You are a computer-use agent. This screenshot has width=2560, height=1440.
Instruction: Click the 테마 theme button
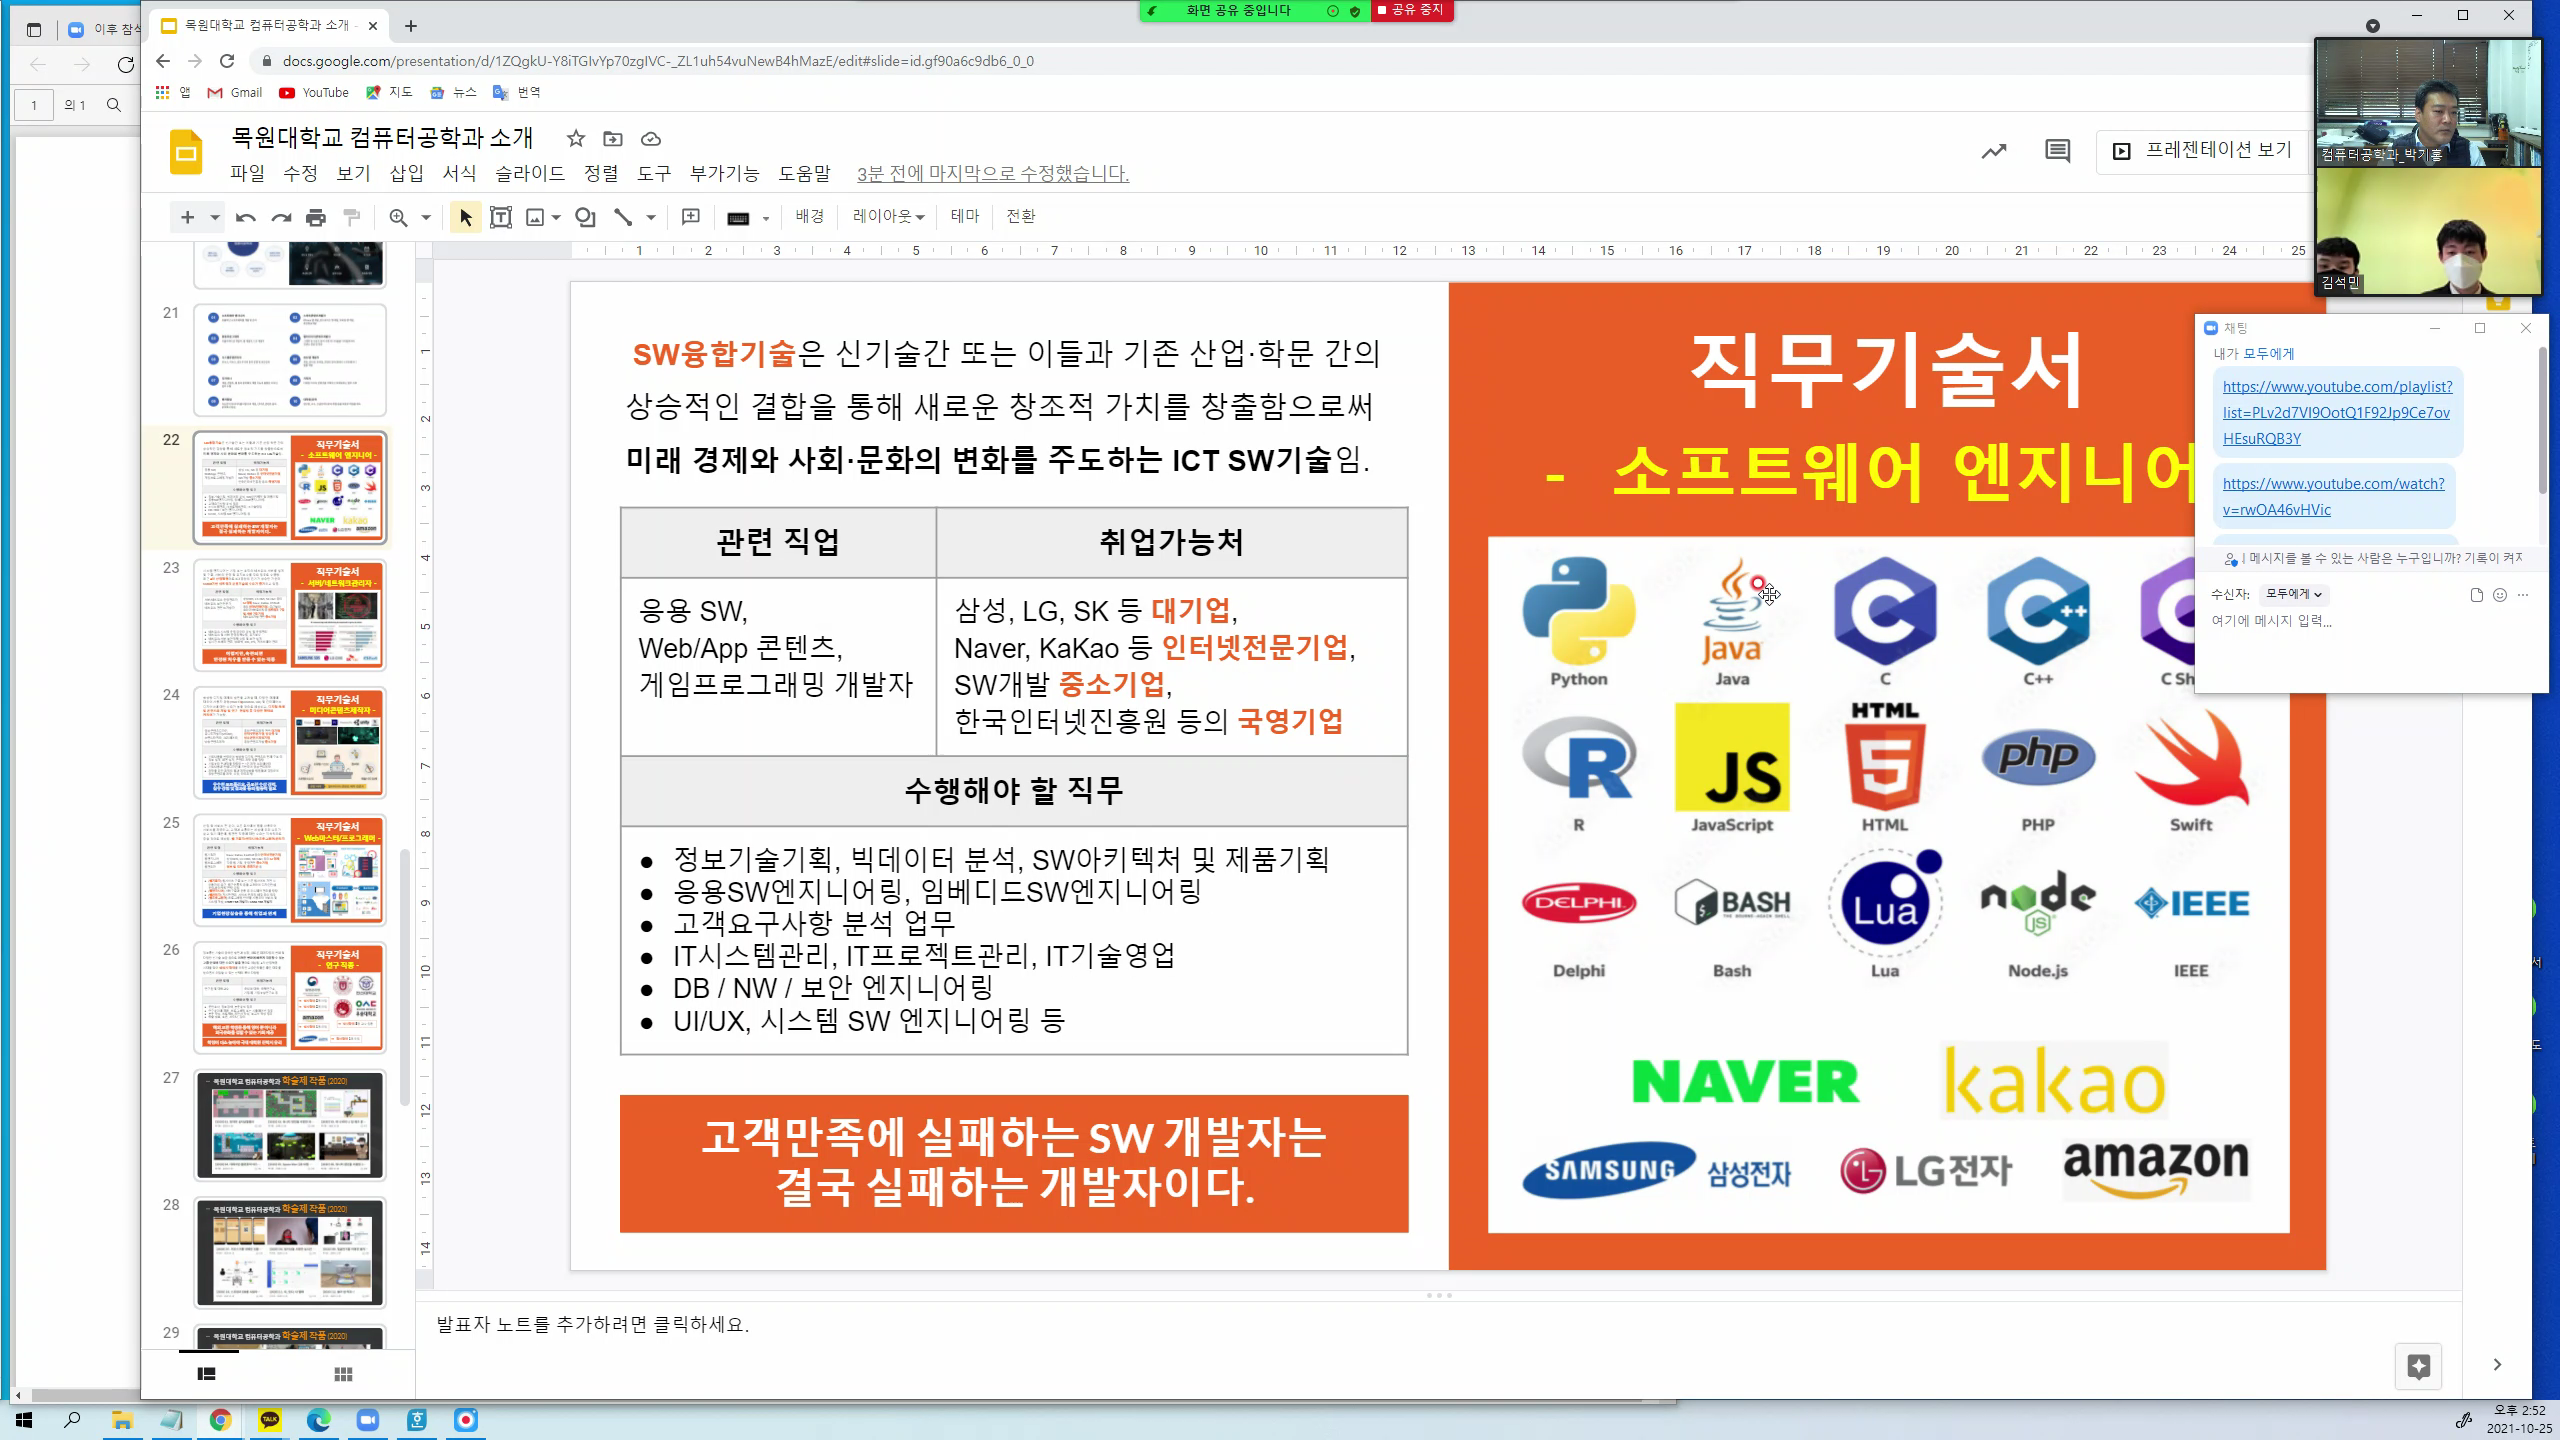pos(964,216)
